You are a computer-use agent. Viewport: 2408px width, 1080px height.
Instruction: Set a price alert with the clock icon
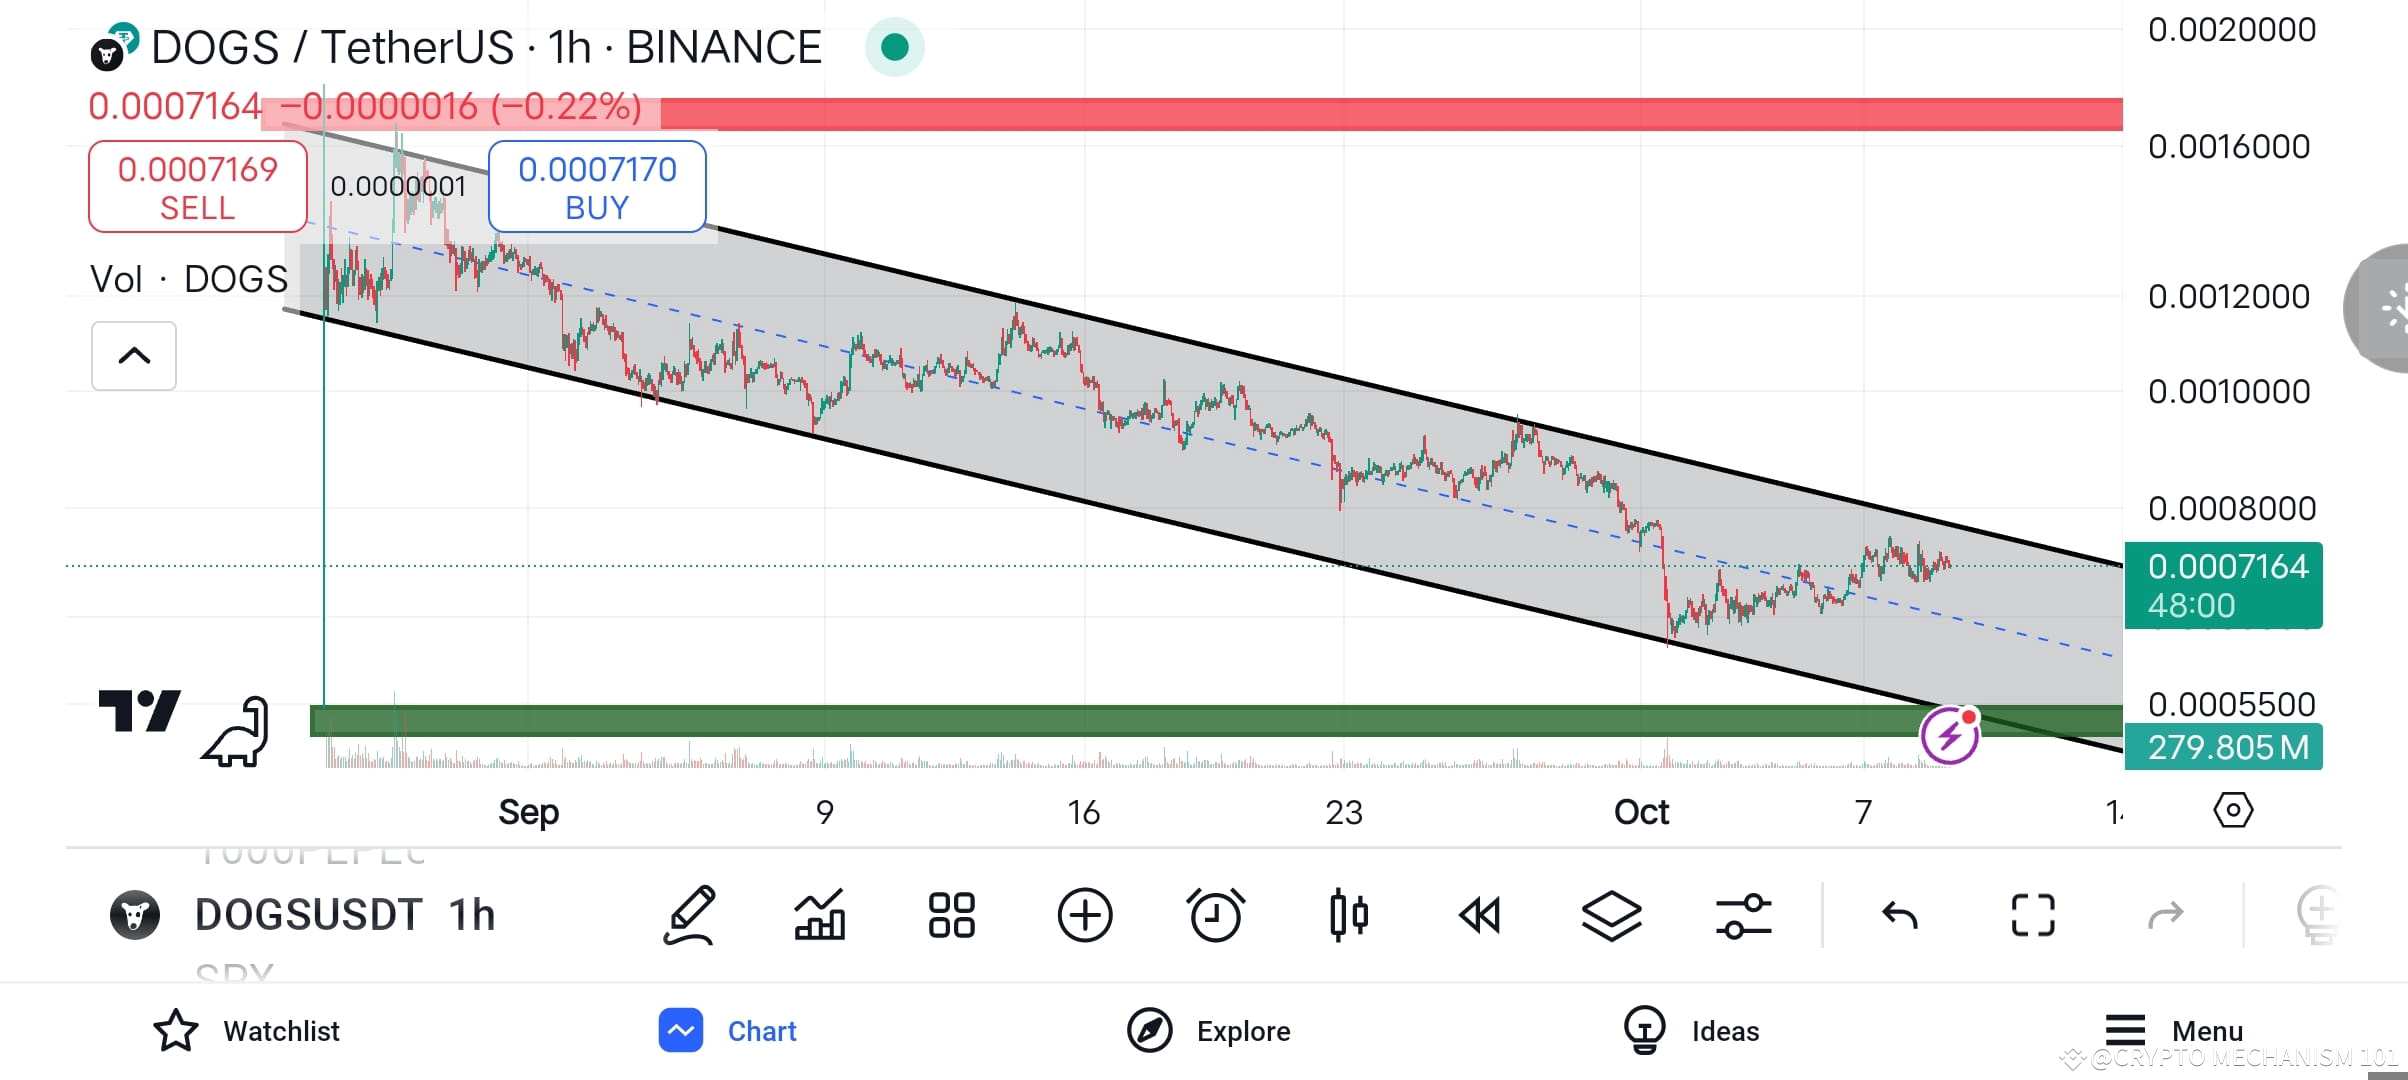tap(1215, 914)
